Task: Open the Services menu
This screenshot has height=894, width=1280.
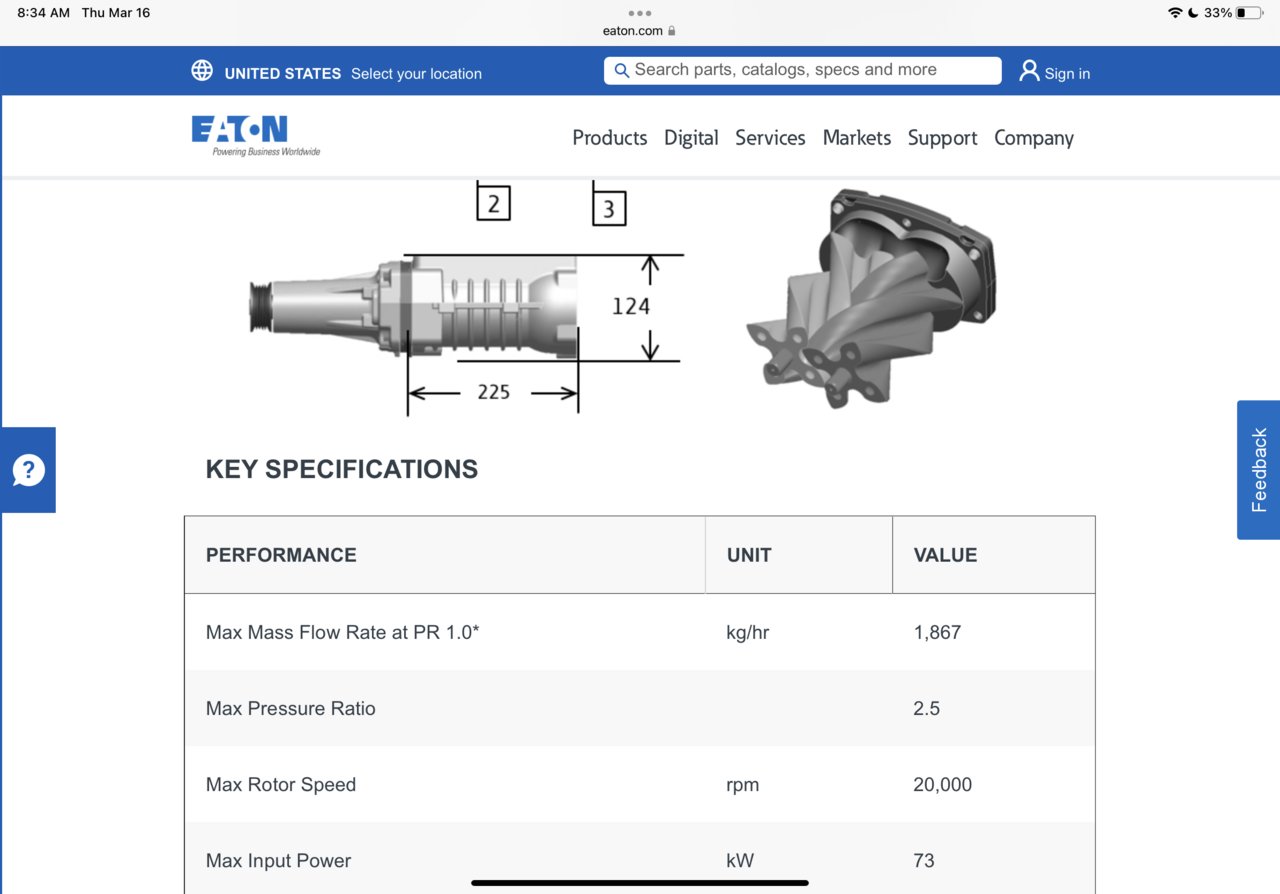Action: pyautogui.click(x=770, y=138)
